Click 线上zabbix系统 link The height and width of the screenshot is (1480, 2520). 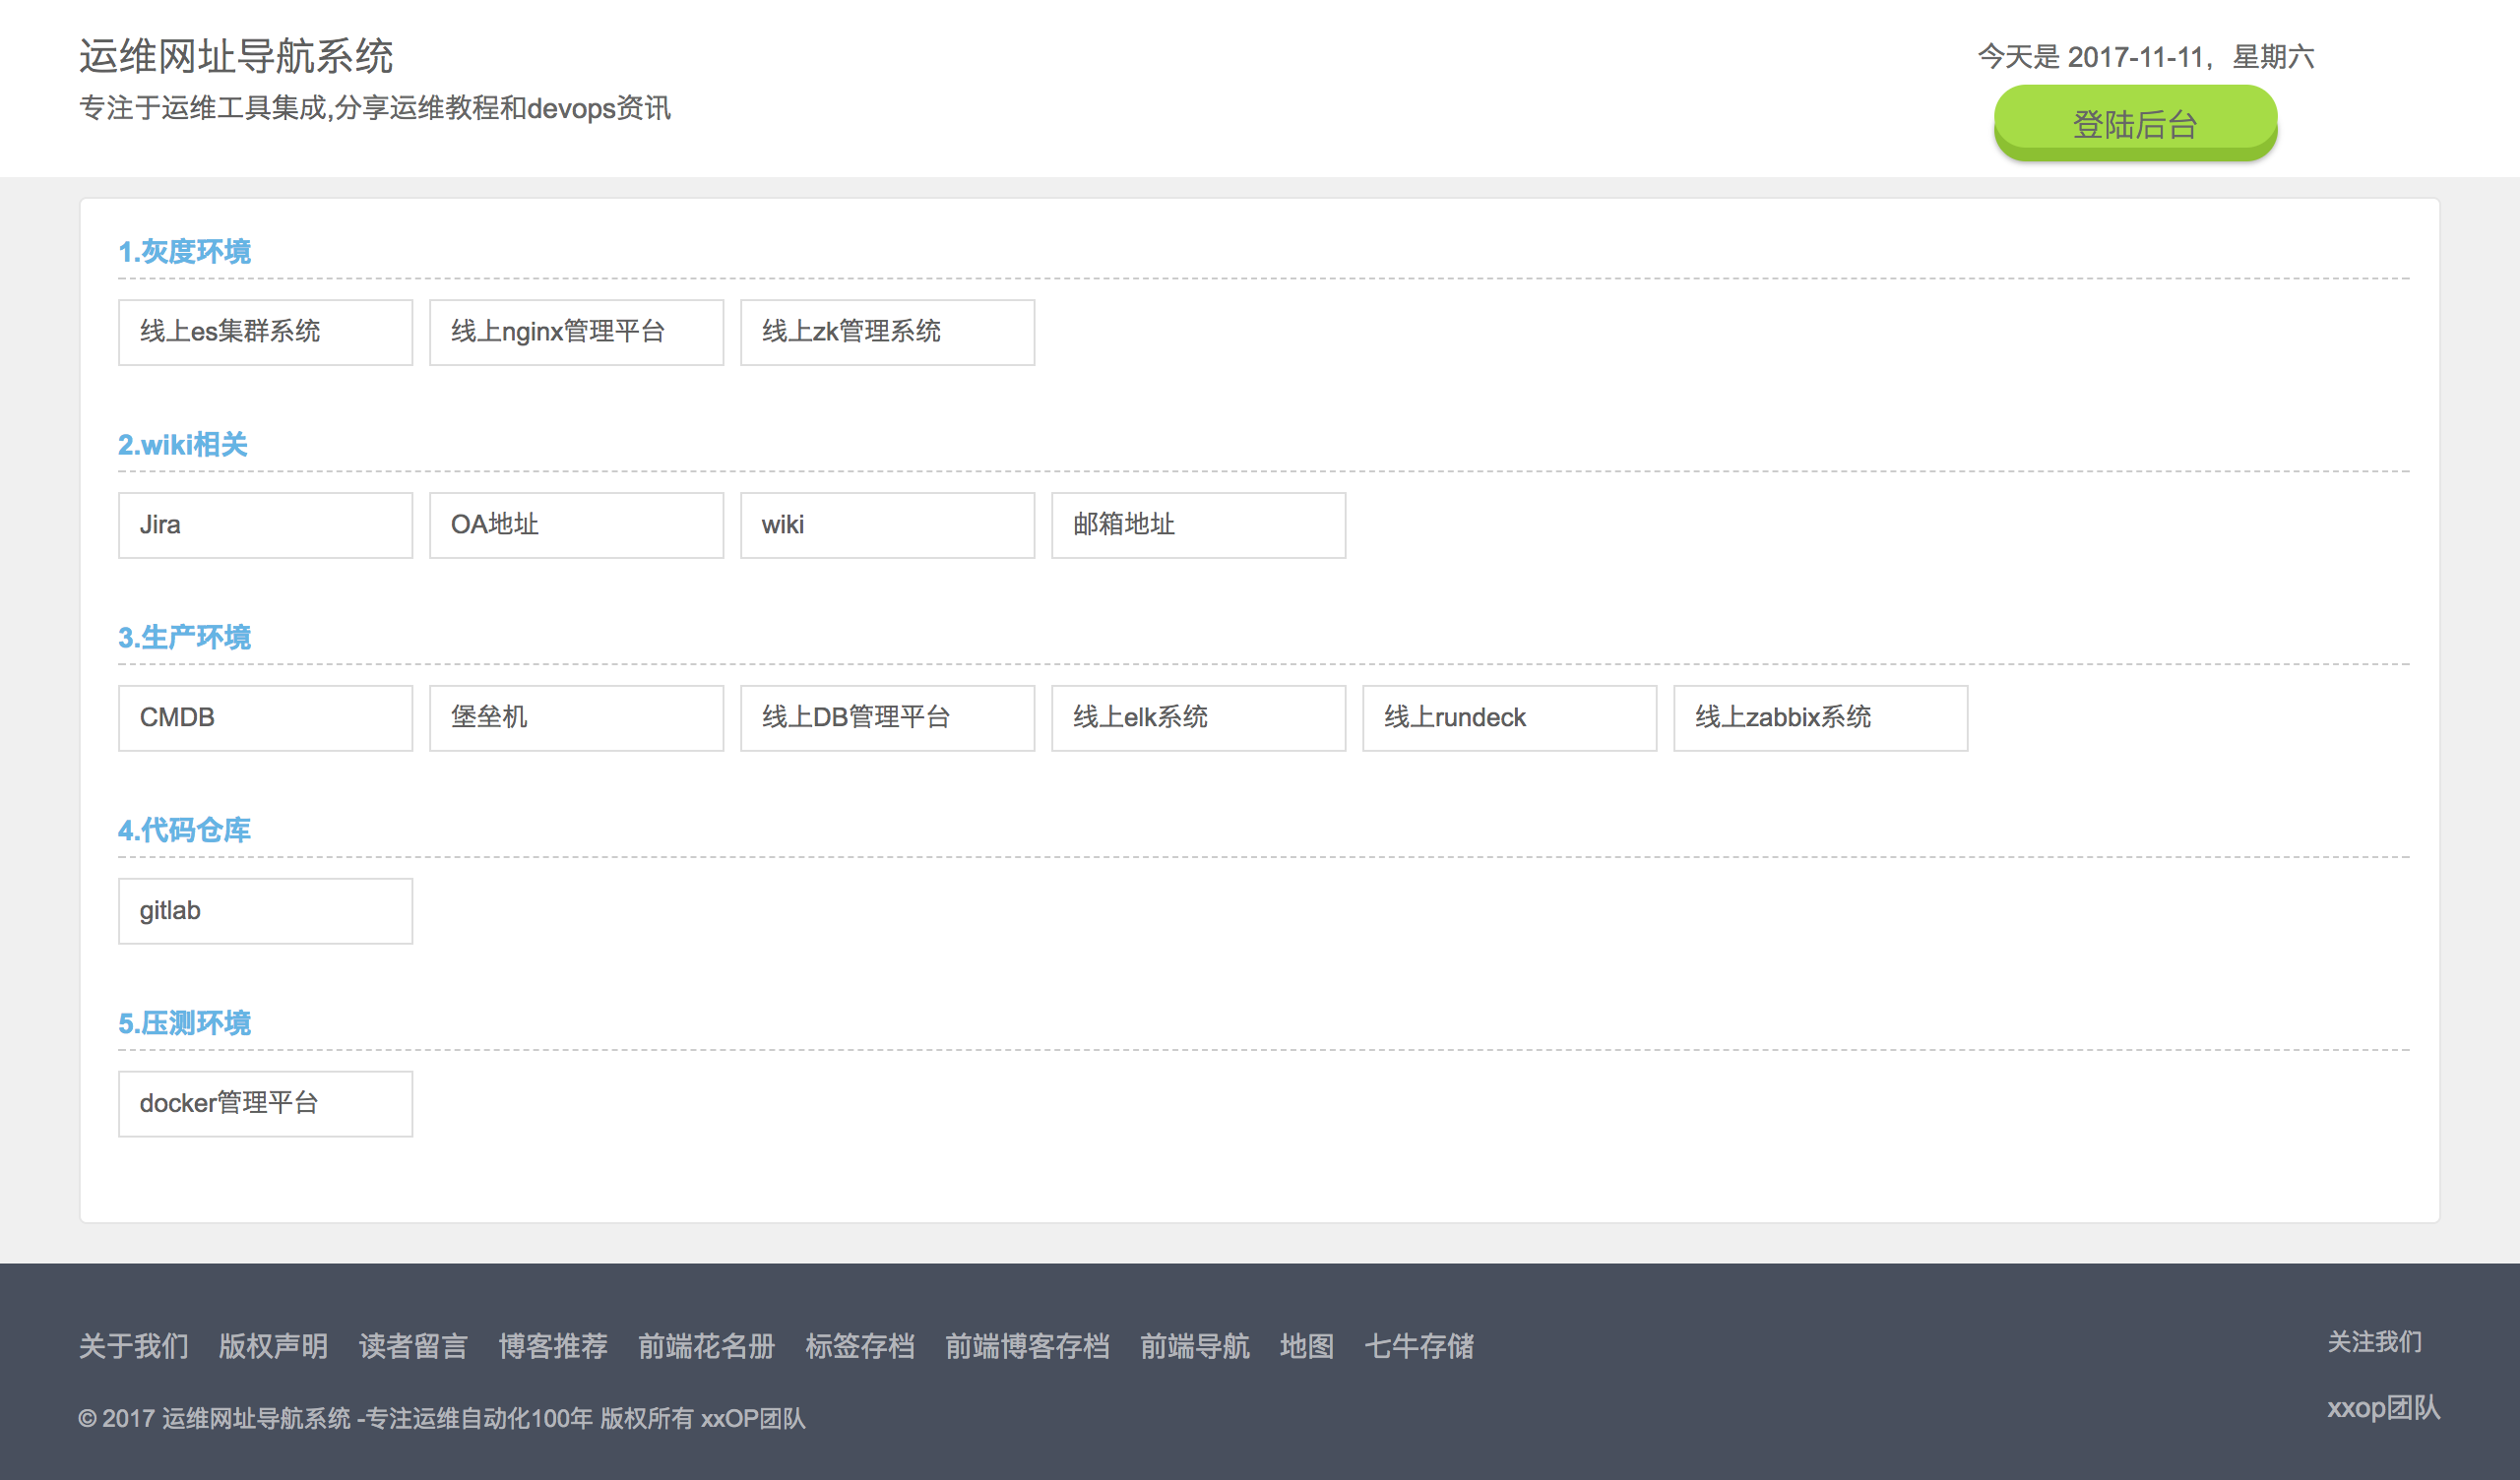click(x=1820, y=718)
